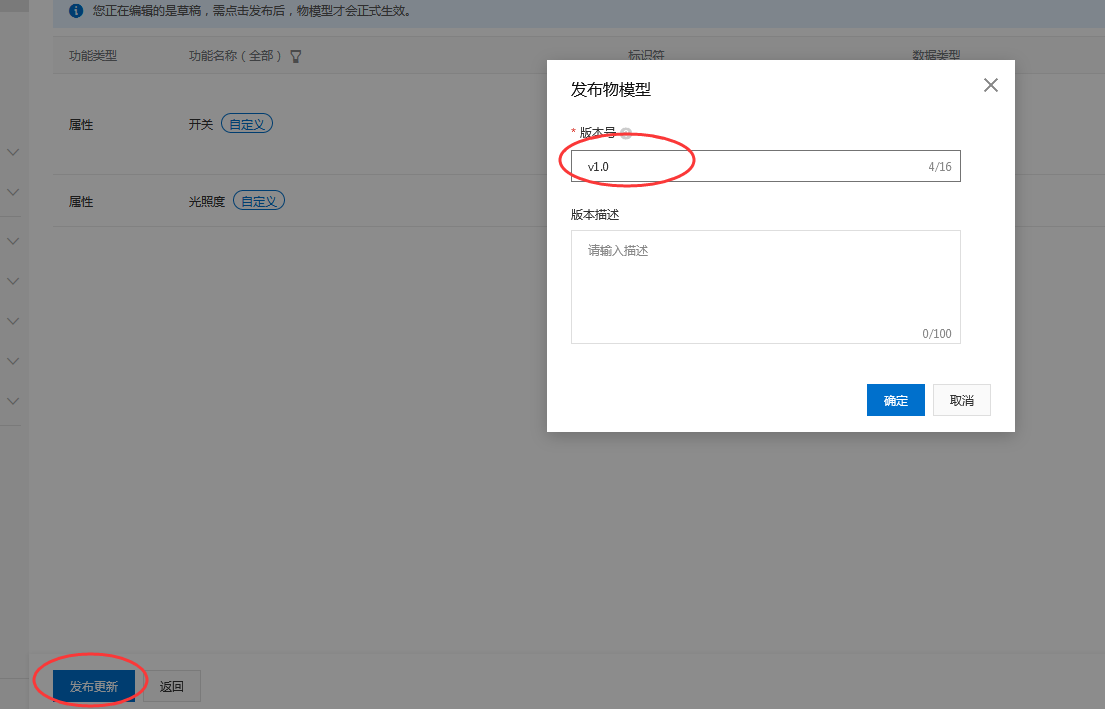The height and width of the screenshot is (709, 1105).
Task: Click the 自定义 tag next to 开关
Action: point(246,123)
